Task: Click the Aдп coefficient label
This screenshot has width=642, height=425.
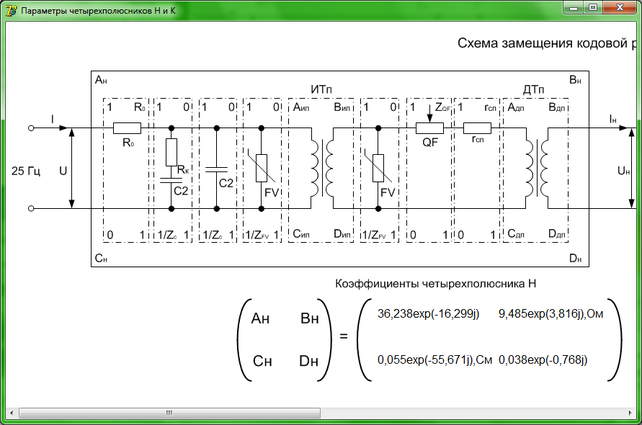Action: tap(516, 107)
